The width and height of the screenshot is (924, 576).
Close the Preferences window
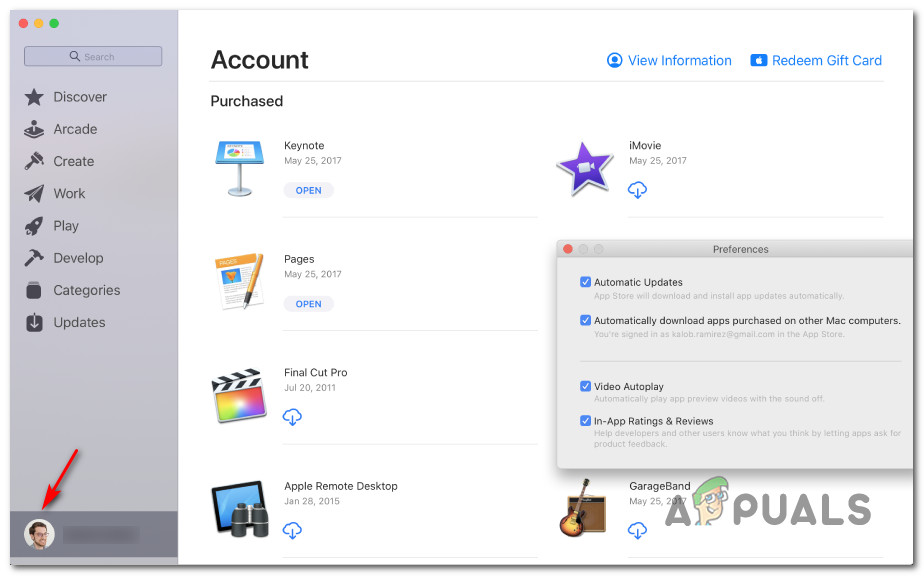click(x=568, y=249)
